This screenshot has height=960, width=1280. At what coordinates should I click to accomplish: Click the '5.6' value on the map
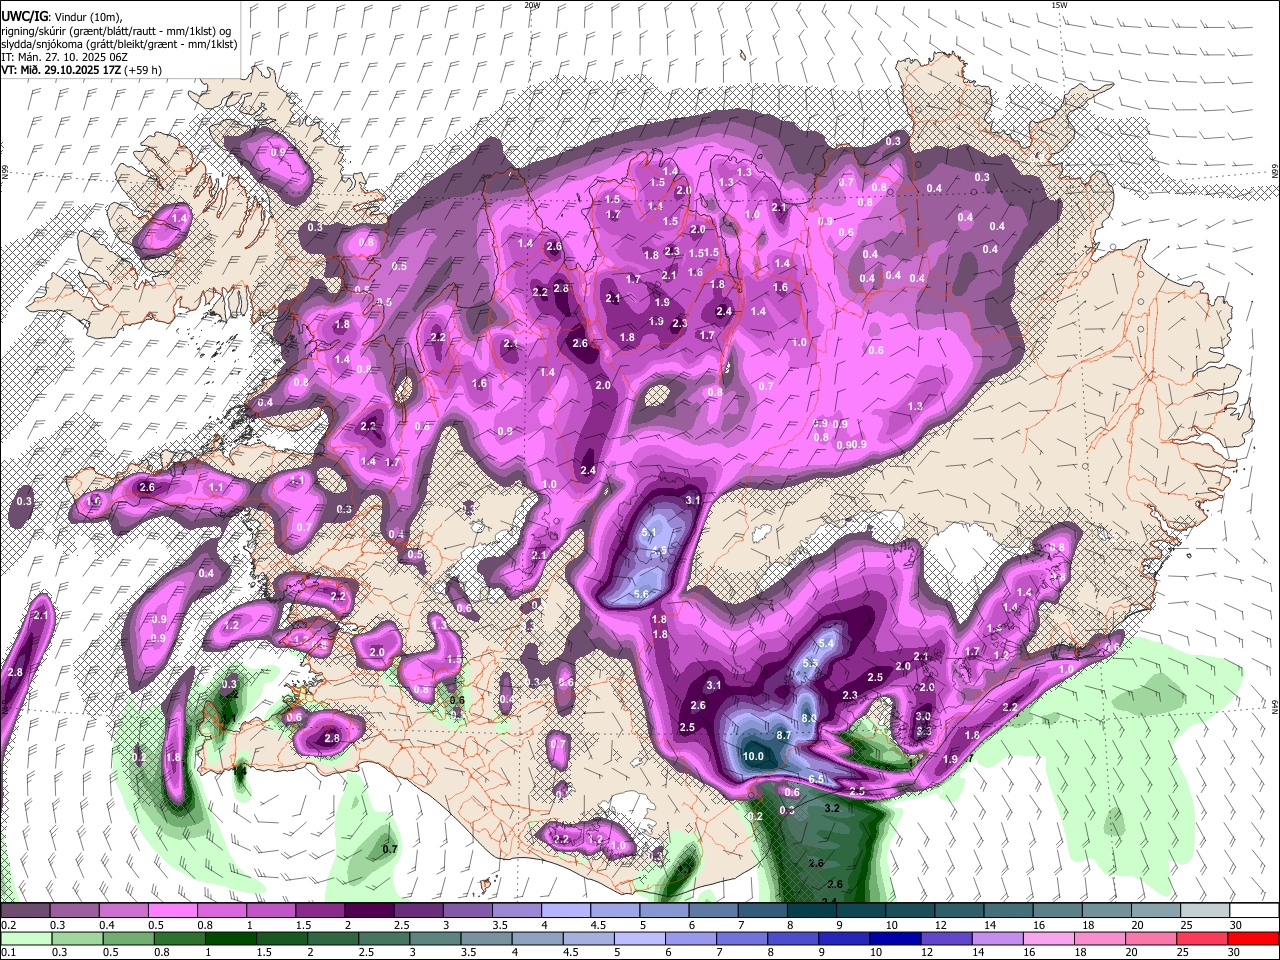(x=641, y=594)
